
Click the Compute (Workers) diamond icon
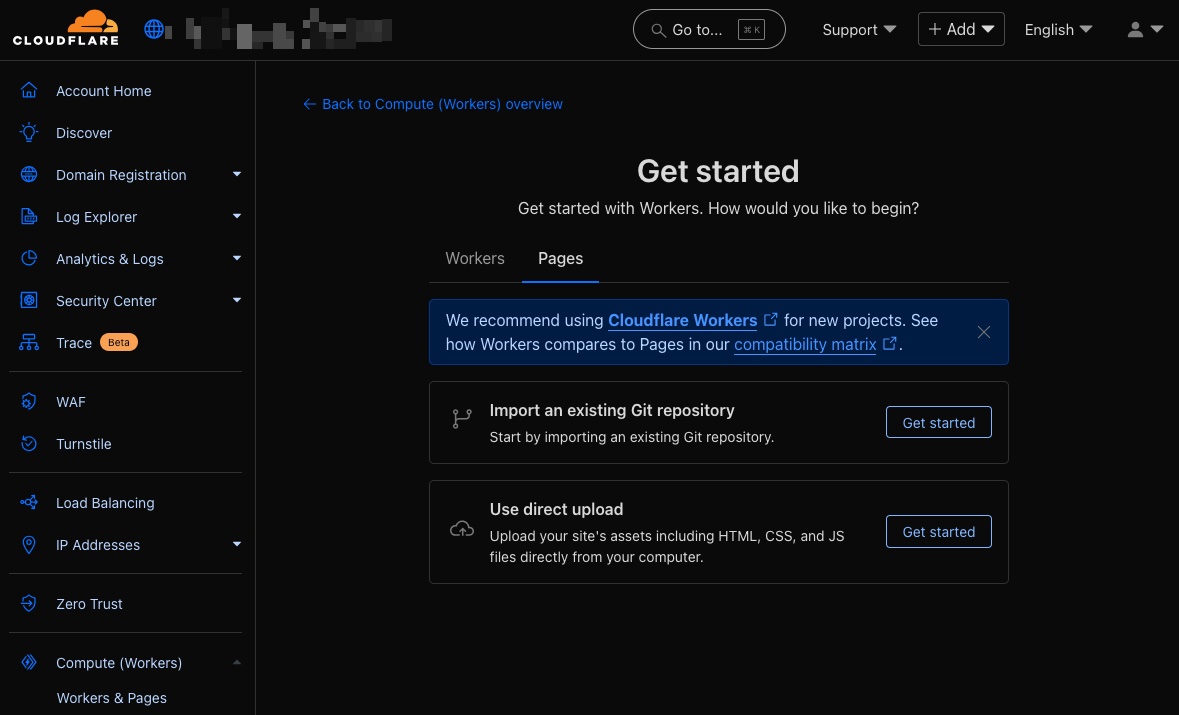tap(29, 662)
